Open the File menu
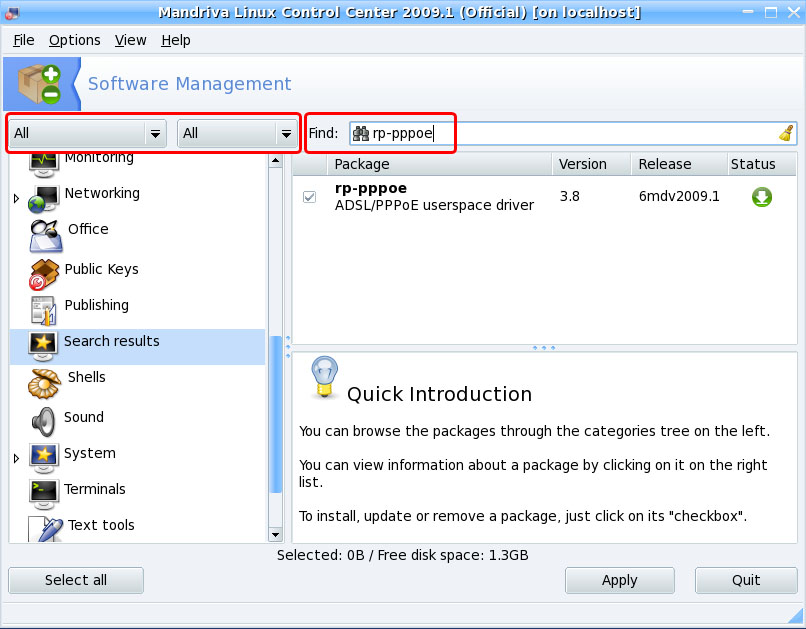Screen dimensions: 806x629 (x=24, y=40)
